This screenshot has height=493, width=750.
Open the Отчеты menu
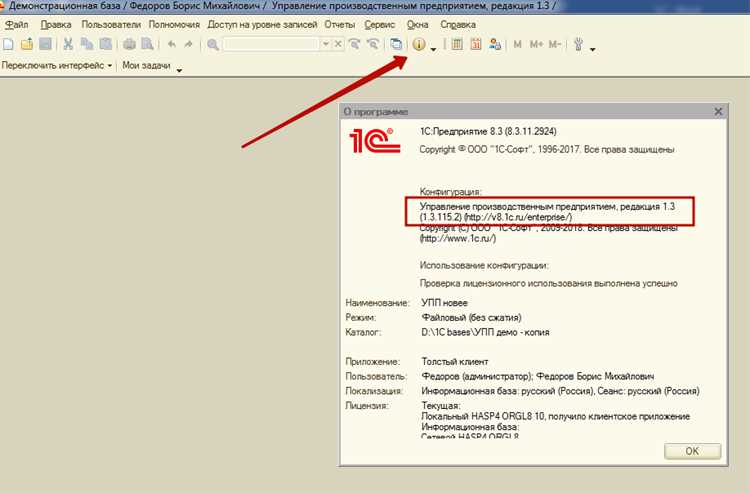click(x=340, y=24)
